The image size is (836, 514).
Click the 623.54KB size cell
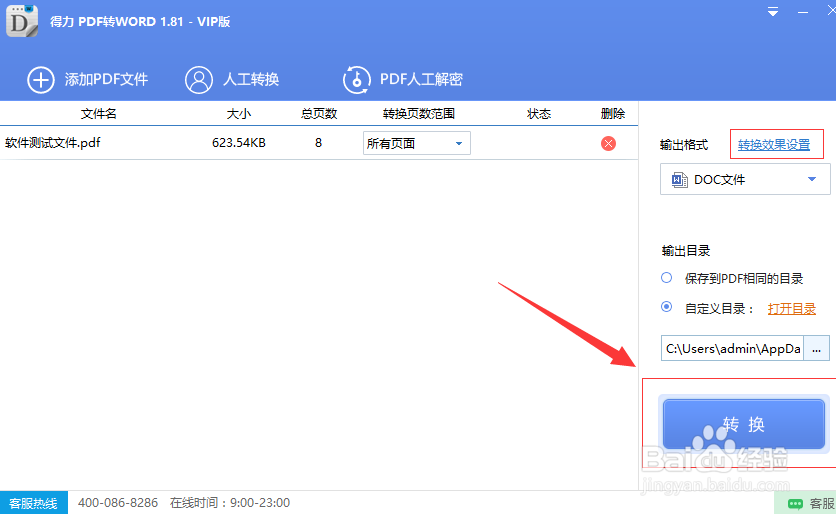239,143
